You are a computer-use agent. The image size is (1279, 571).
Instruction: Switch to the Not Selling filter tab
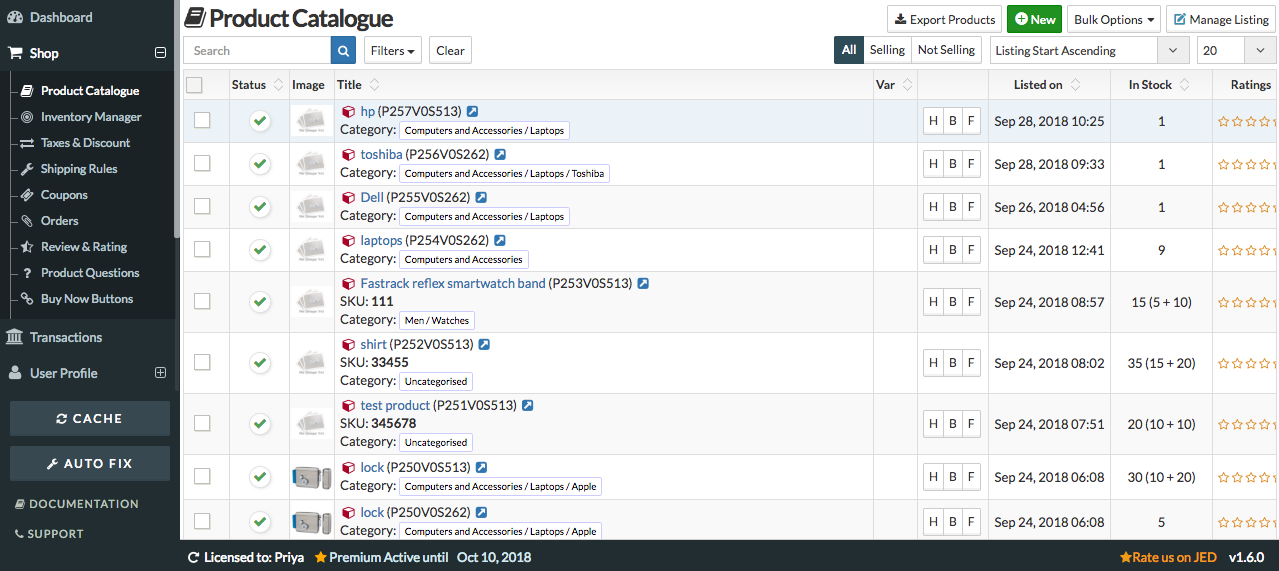pyautogui.click(x=946, y=50)
